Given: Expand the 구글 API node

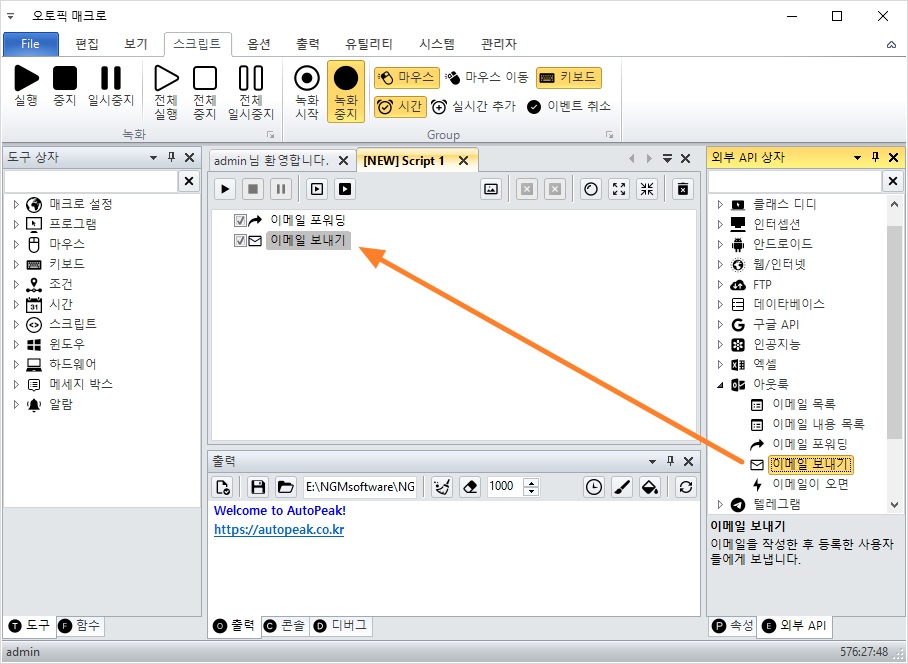Looking at the screenshot, I should pos(720,325).
